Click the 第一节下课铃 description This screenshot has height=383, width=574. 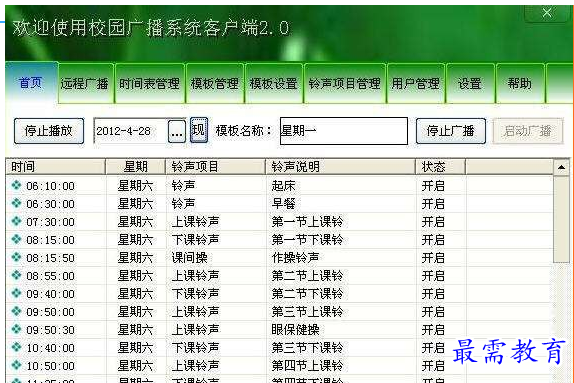[x=307, y=239]
